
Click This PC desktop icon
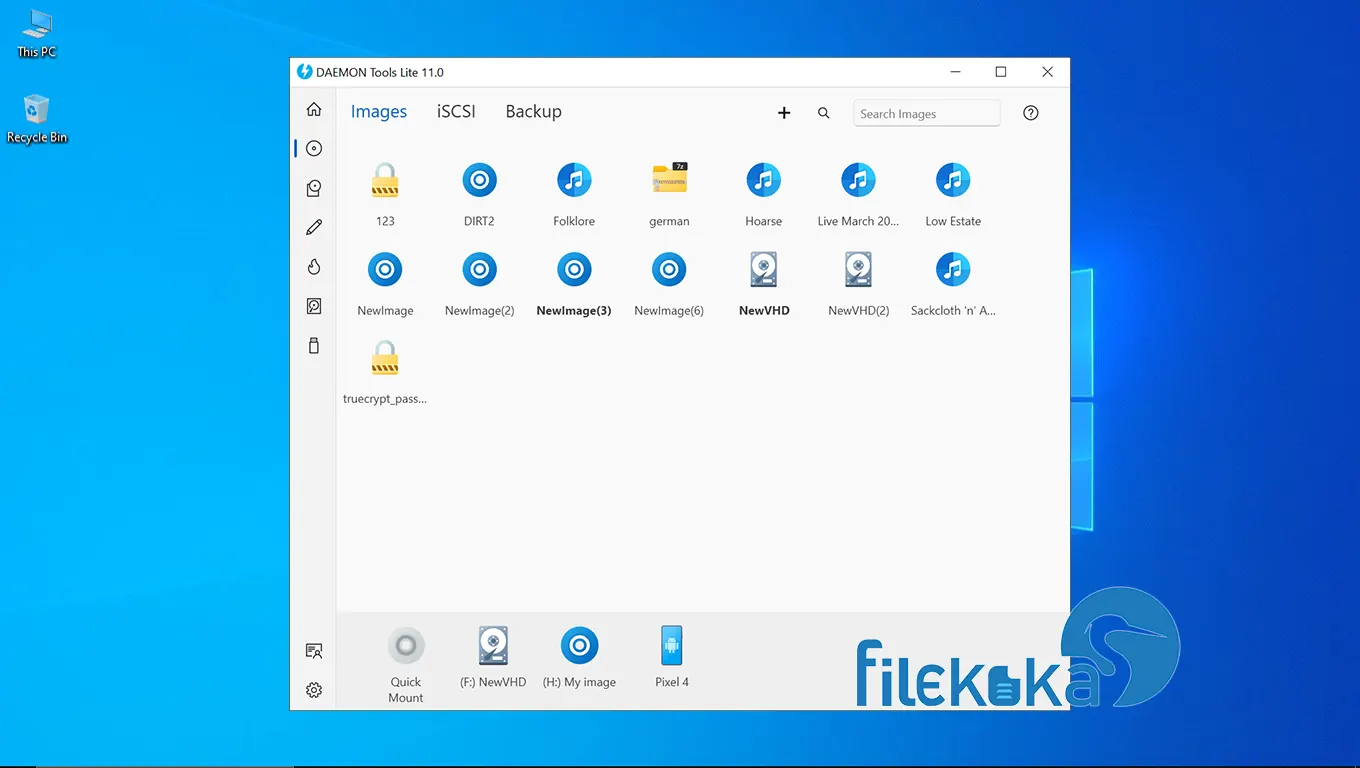36,33
